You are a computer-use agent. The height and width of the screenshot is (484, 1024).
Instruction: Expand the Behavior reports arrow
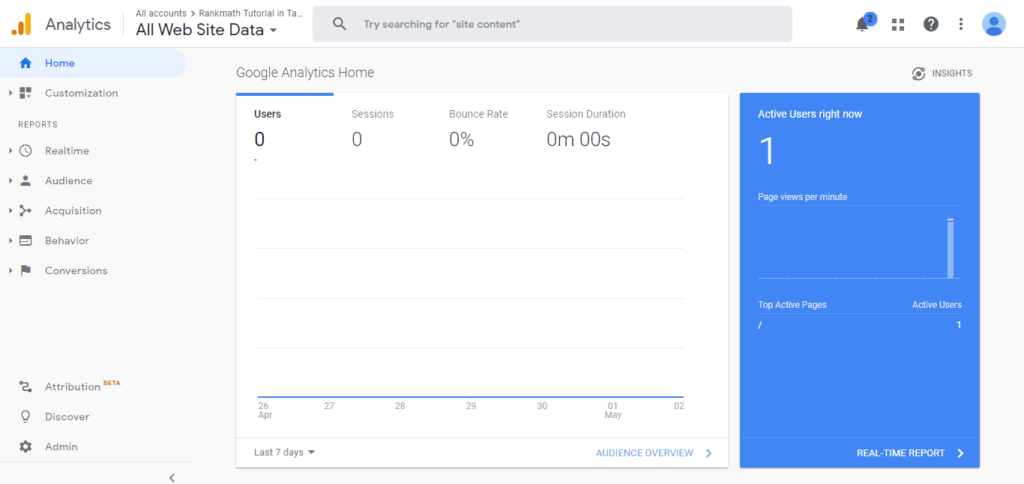[x=11, y=241]
